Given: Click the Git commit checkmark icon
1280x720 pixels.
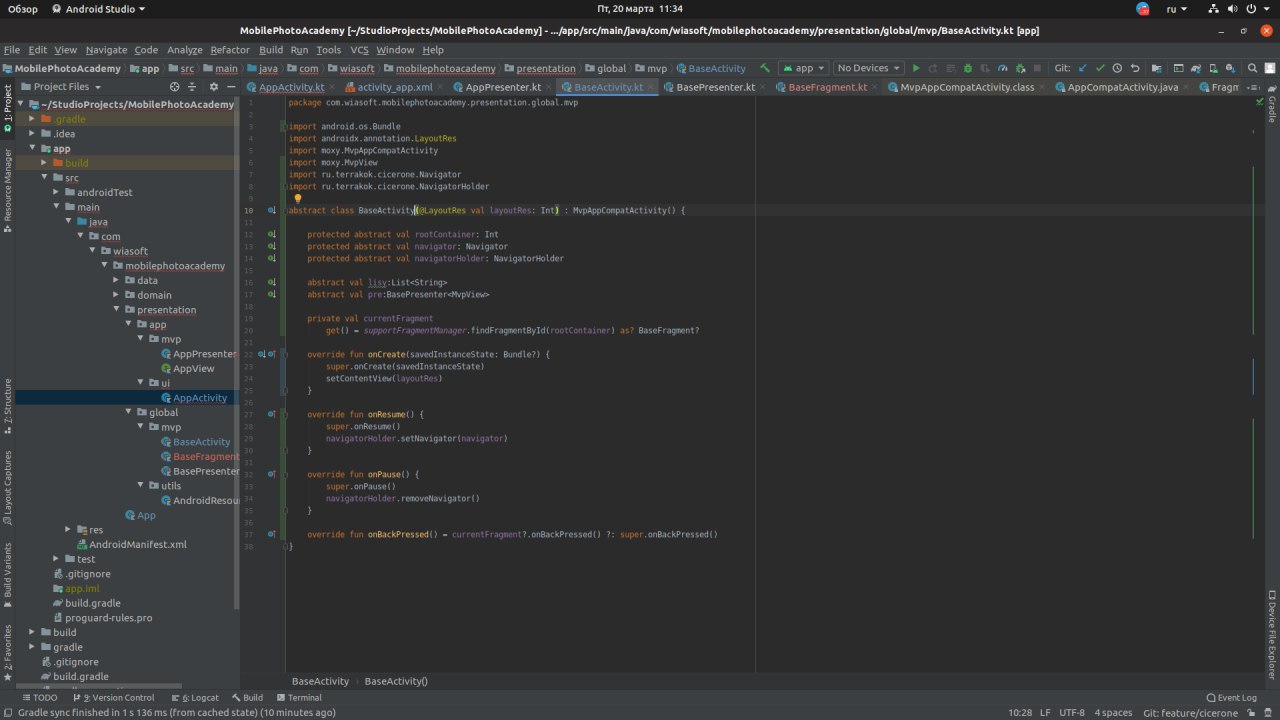Looking at the screenshot, I should pos(1100,68).
